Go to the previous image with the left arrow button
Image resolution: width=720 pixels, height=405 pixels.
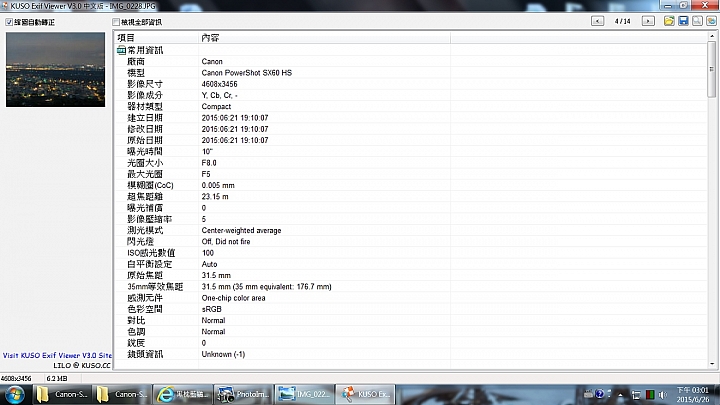pos(597,21)
